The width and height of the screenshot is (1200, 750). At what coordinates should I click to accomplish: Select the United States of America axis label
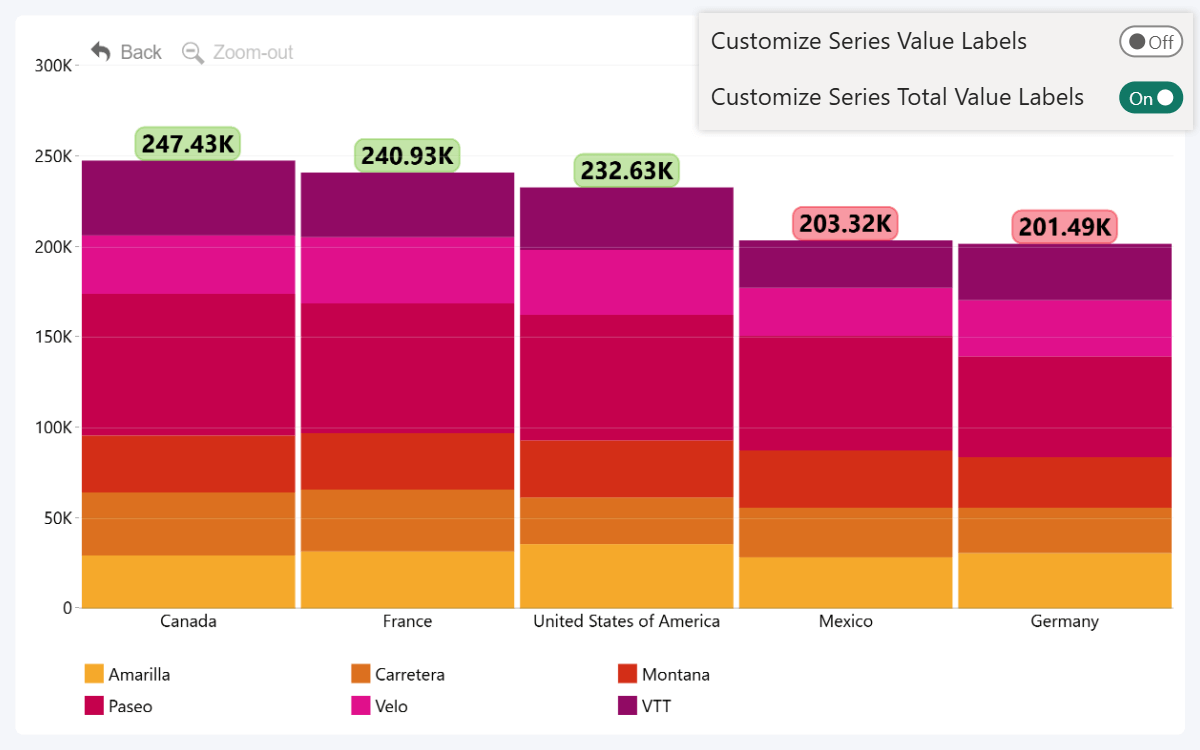(626, 621)
